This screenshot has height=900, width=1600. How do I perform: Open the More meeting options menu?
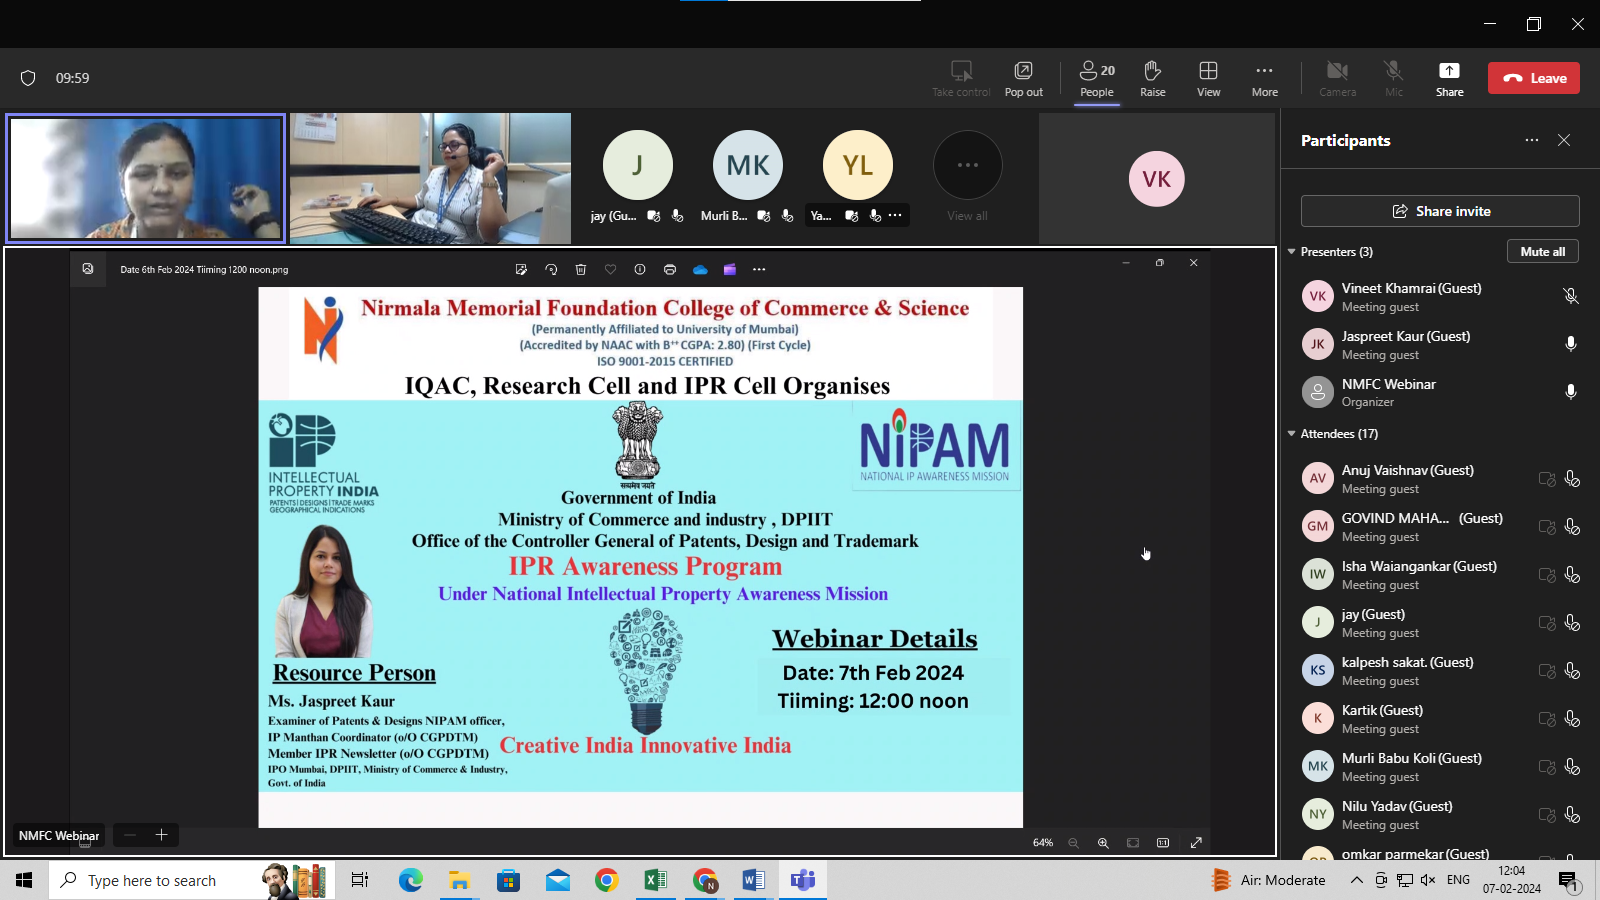1264,78
